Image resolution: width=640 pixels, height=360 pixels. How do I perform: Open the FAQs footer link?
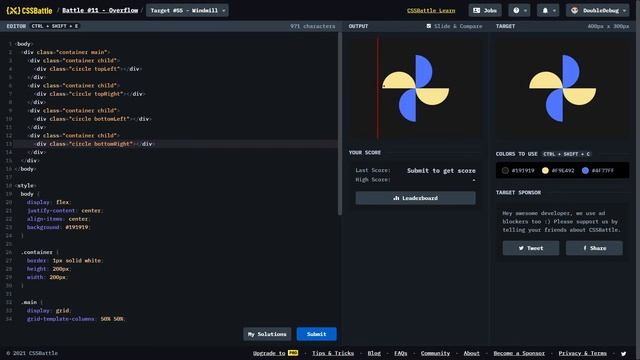click(400, 353)
